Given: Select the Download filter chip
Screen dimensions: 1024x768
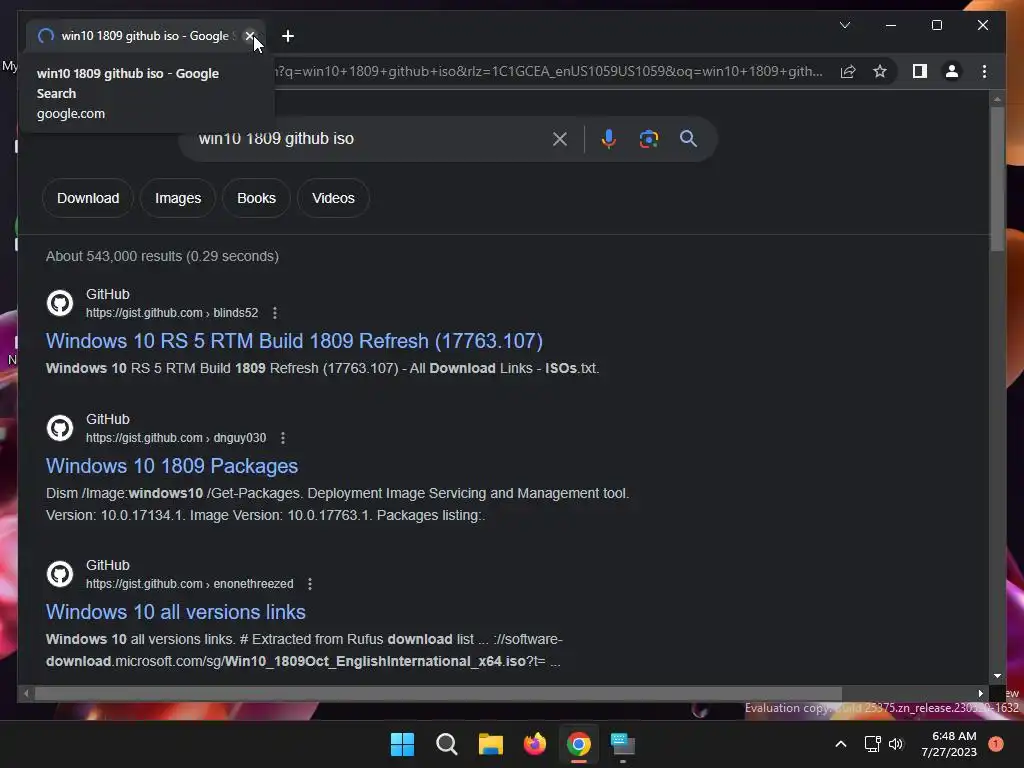Looking at the screenshot, I should [88, 198].
